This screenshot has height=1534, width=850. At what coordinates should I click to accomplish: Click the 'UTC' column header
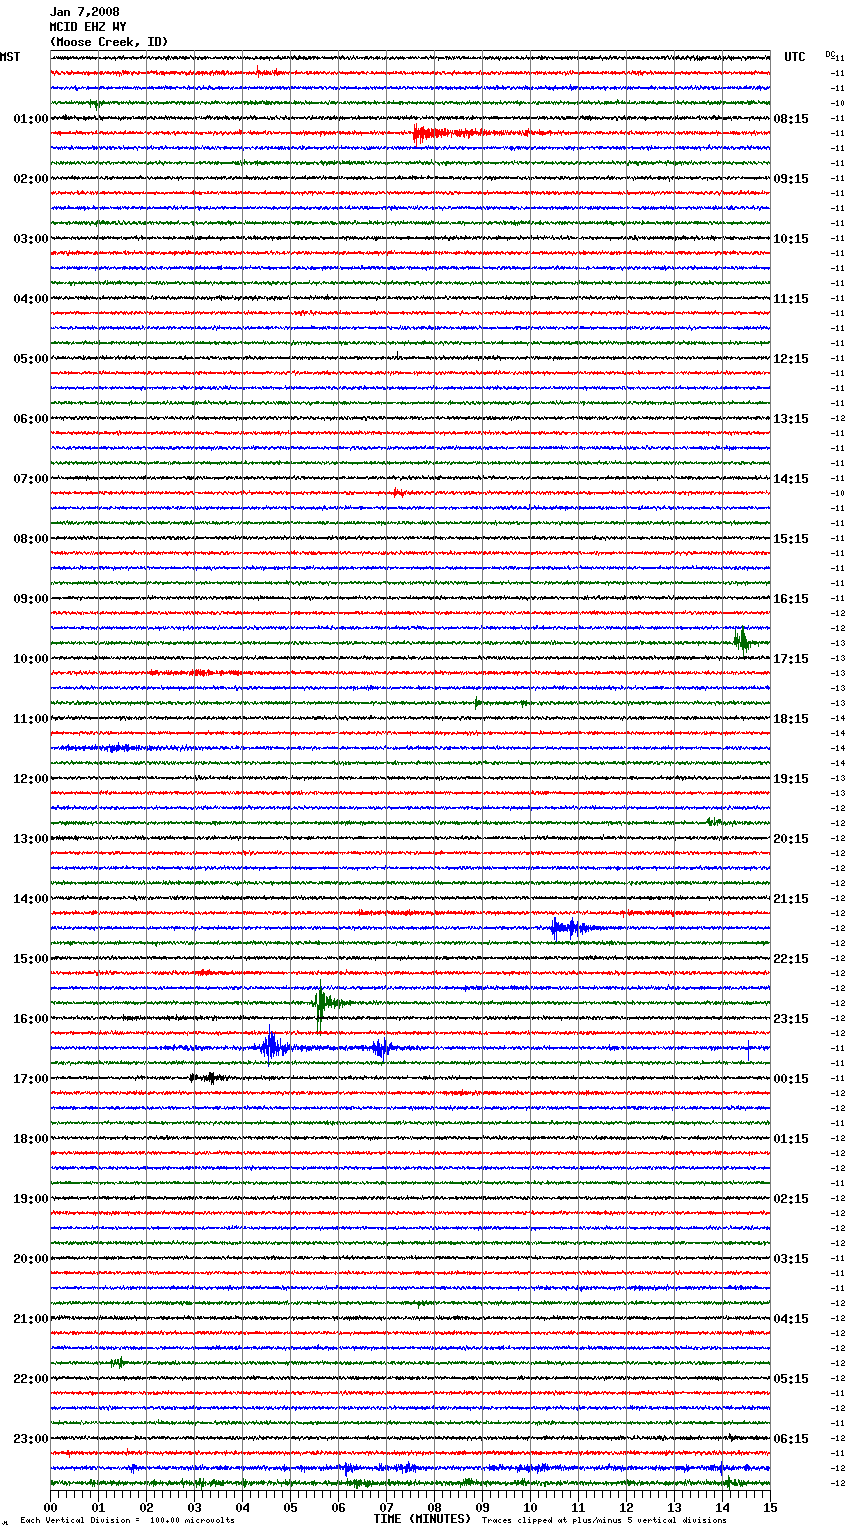click(794, 57)
